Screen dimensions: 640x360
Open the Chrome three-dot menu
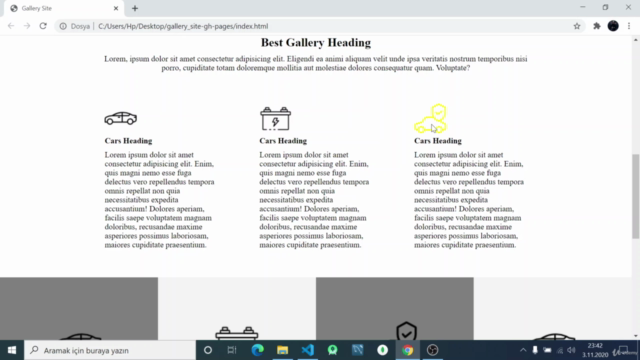629,26
